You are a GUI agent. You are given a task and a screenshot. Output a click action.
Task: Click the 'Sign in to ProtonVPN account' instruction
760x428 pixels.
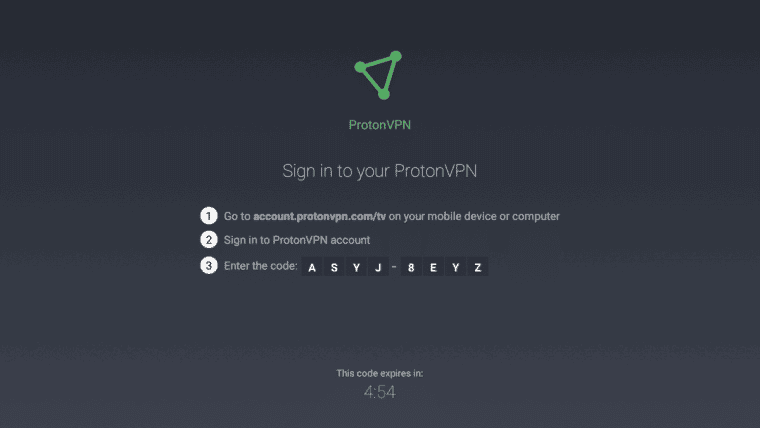pyautogui.click(x=297, y=240)
